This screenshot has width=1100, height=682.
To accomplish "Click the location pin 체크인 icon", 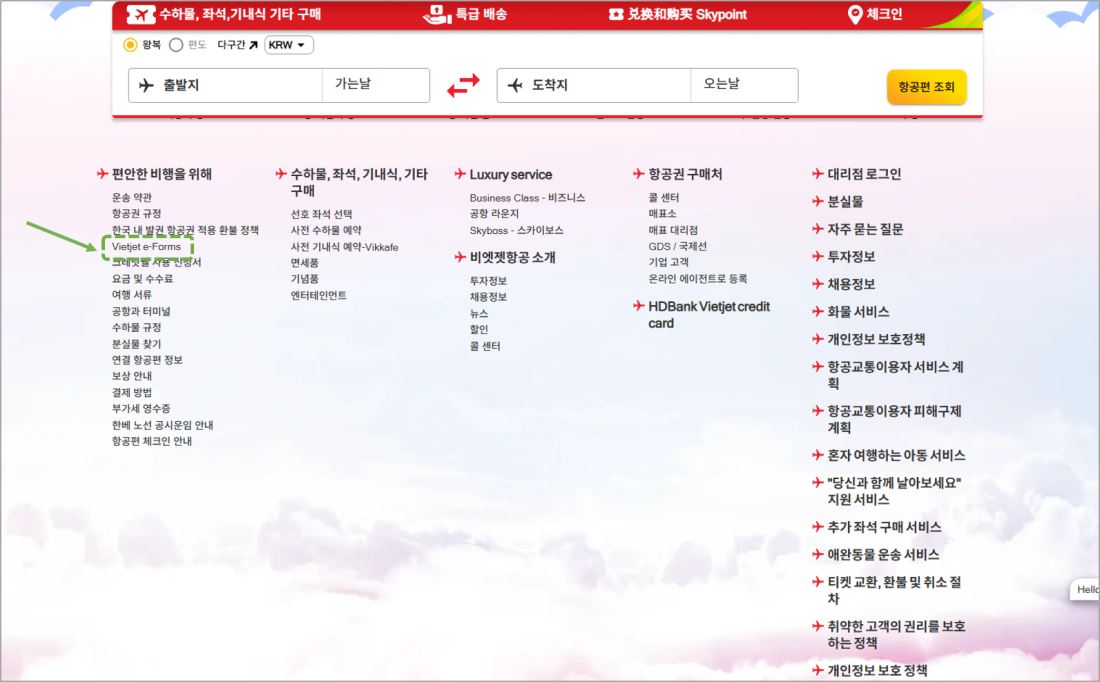I will click(x=855, y=14).
